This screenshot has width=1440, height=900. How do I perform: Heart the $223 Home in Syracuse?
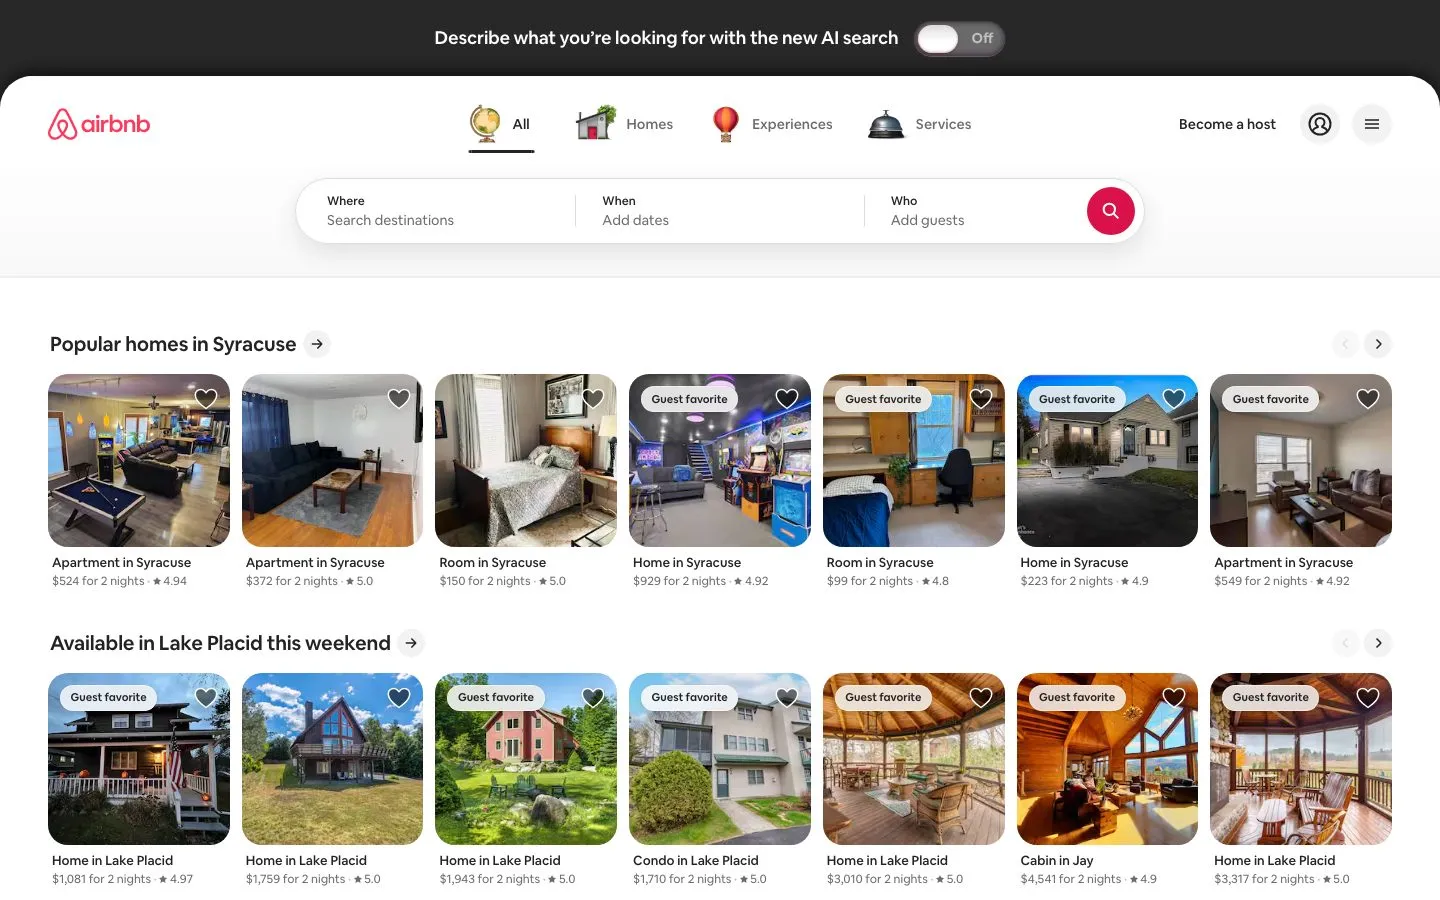(x=1174, y=398)
